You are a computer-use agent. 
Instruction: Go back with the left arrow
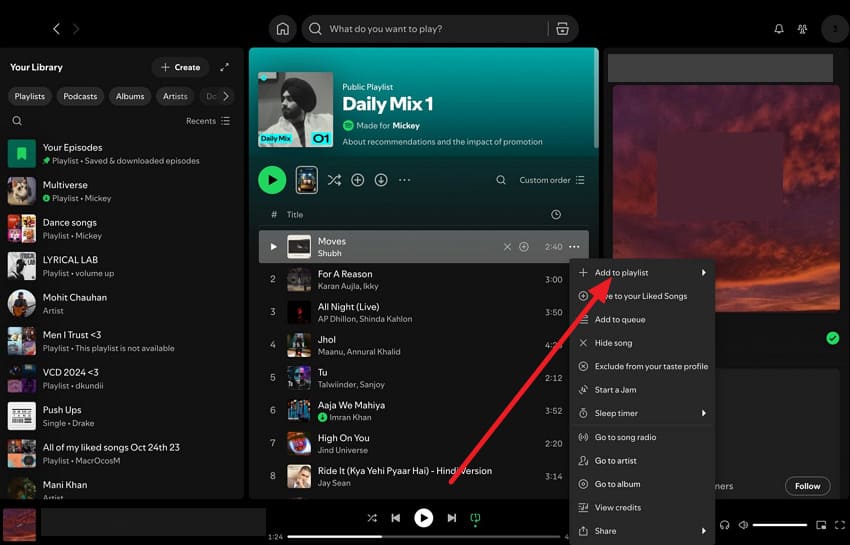click(56, 29)
